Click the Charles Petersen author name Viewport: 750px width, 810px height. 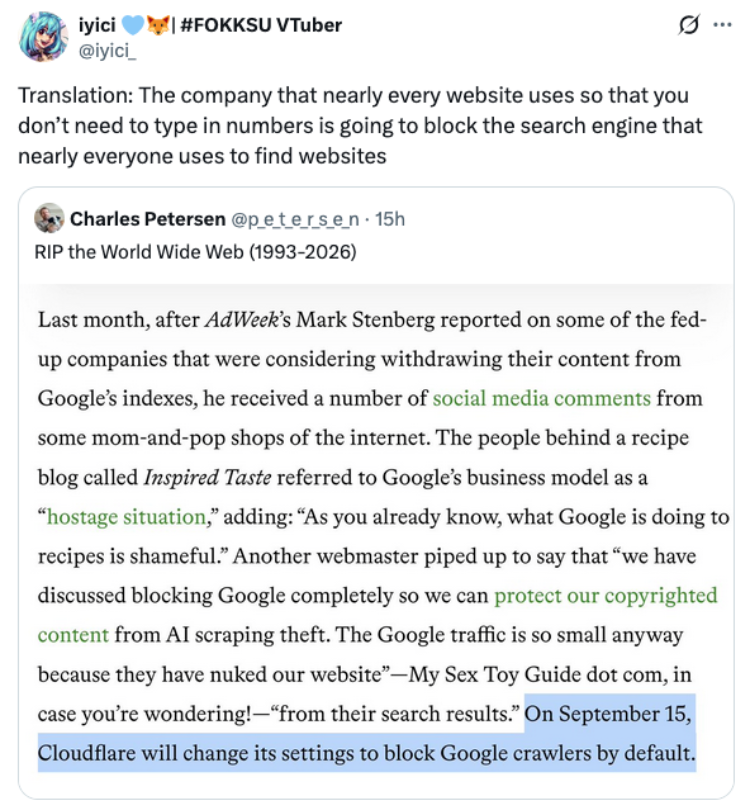click(148, 219)
